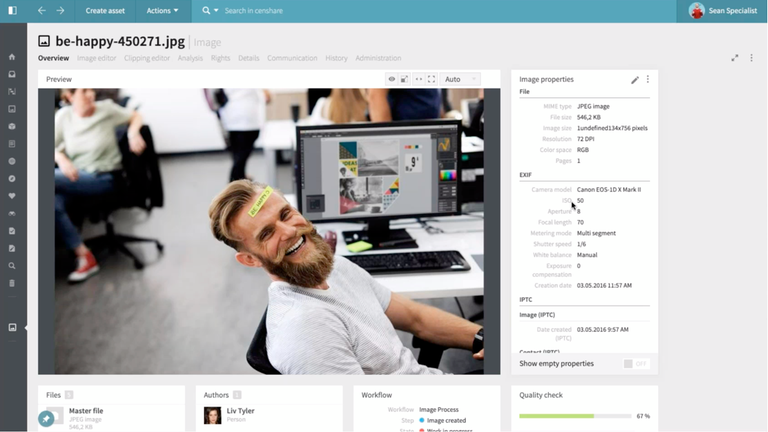
Task: Toggle the preview eye visibility button
Action: click(x=391, y=79)
